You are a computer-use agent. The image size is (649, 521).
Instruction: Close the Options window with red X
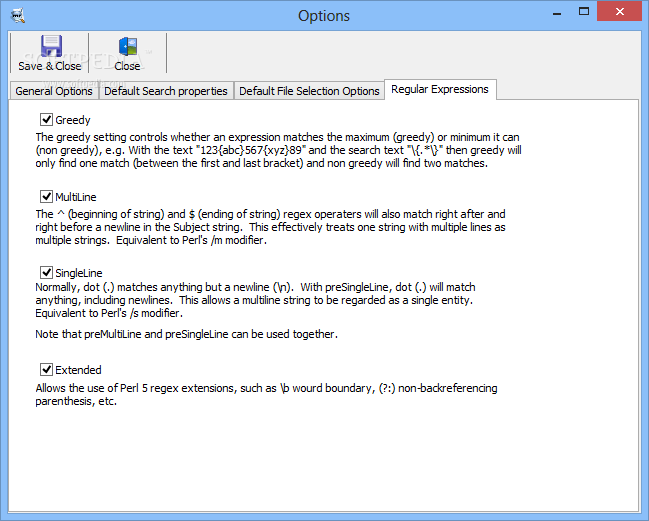tap(620, 12)
